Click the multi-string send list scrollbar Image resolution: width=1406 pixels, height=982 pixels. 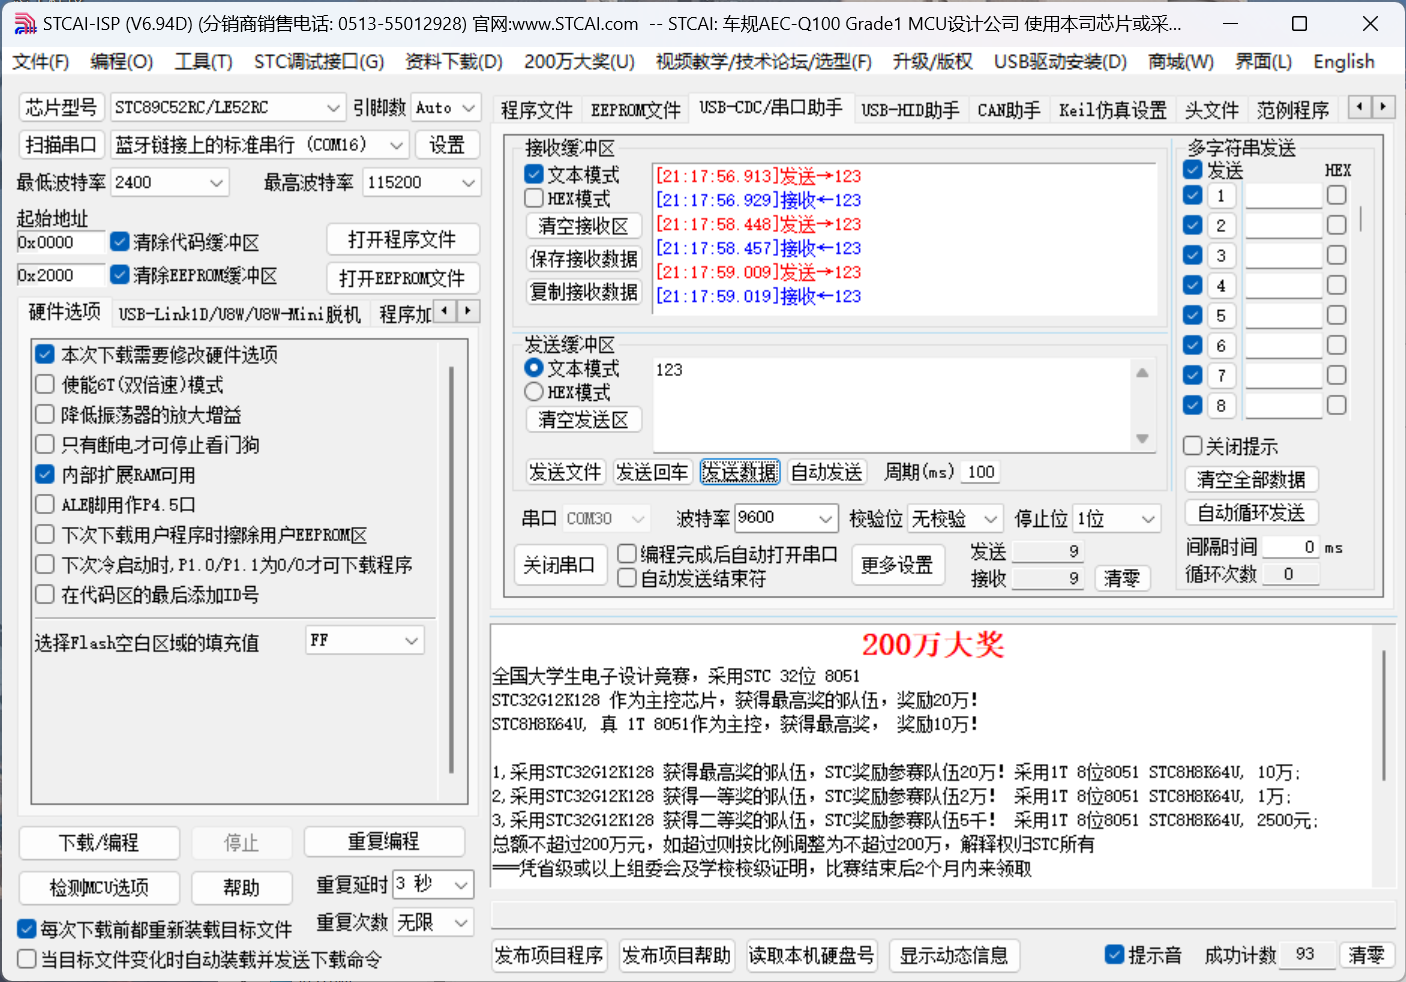1360,218
